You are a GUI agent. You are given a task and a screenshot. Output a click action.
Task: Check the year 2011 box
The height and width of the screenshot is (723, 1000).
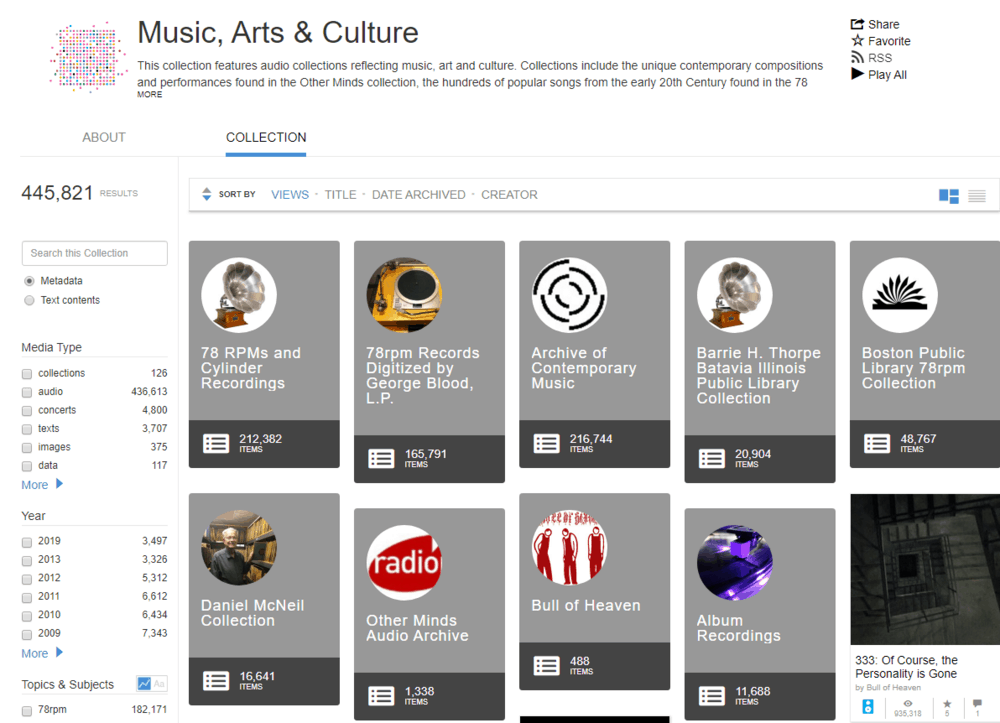coord(27,597)
